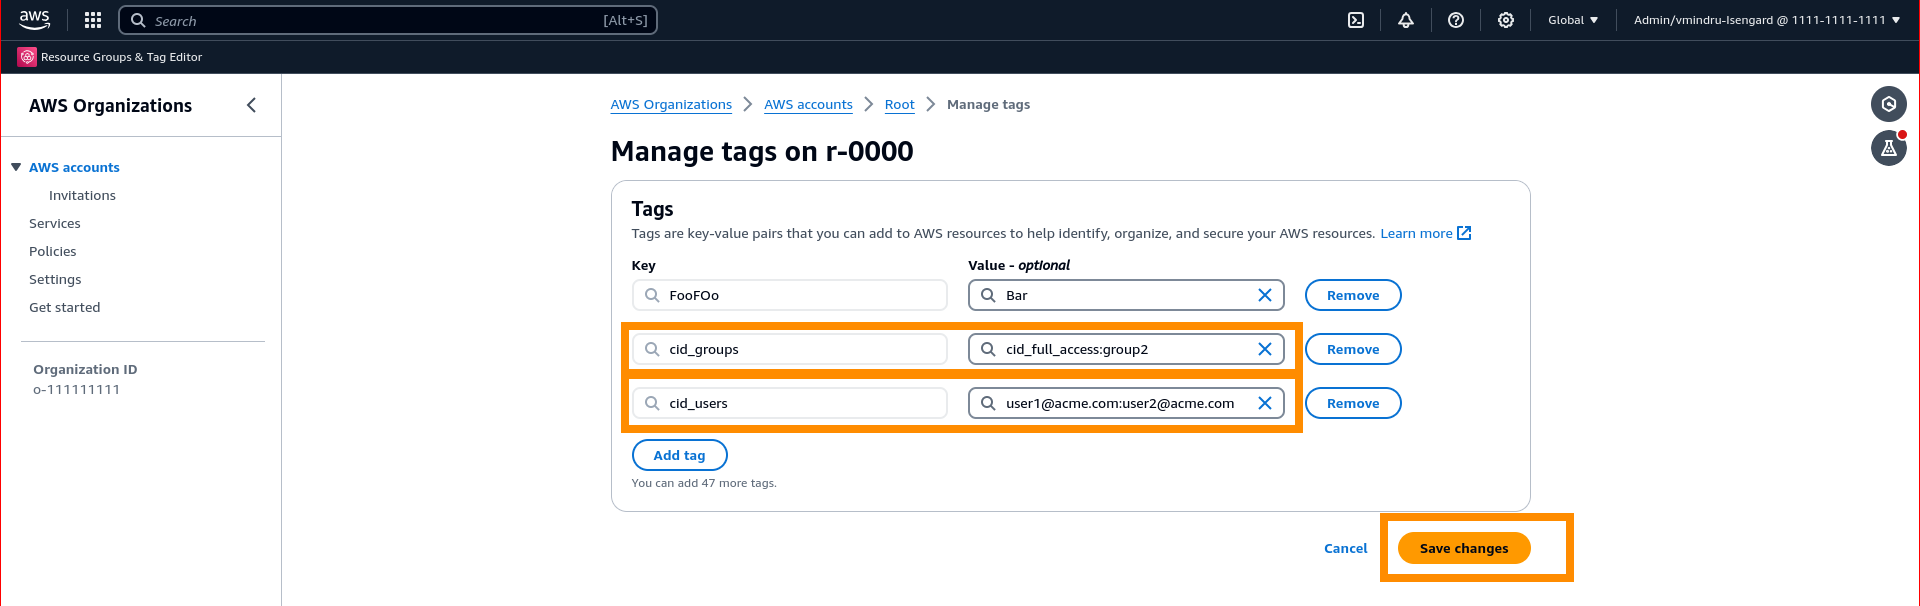Image resolution: width=1920 pixels, height=606 pixels.
Task: Go to AWS Organizations breadcrumb
Action: point(671,104)
